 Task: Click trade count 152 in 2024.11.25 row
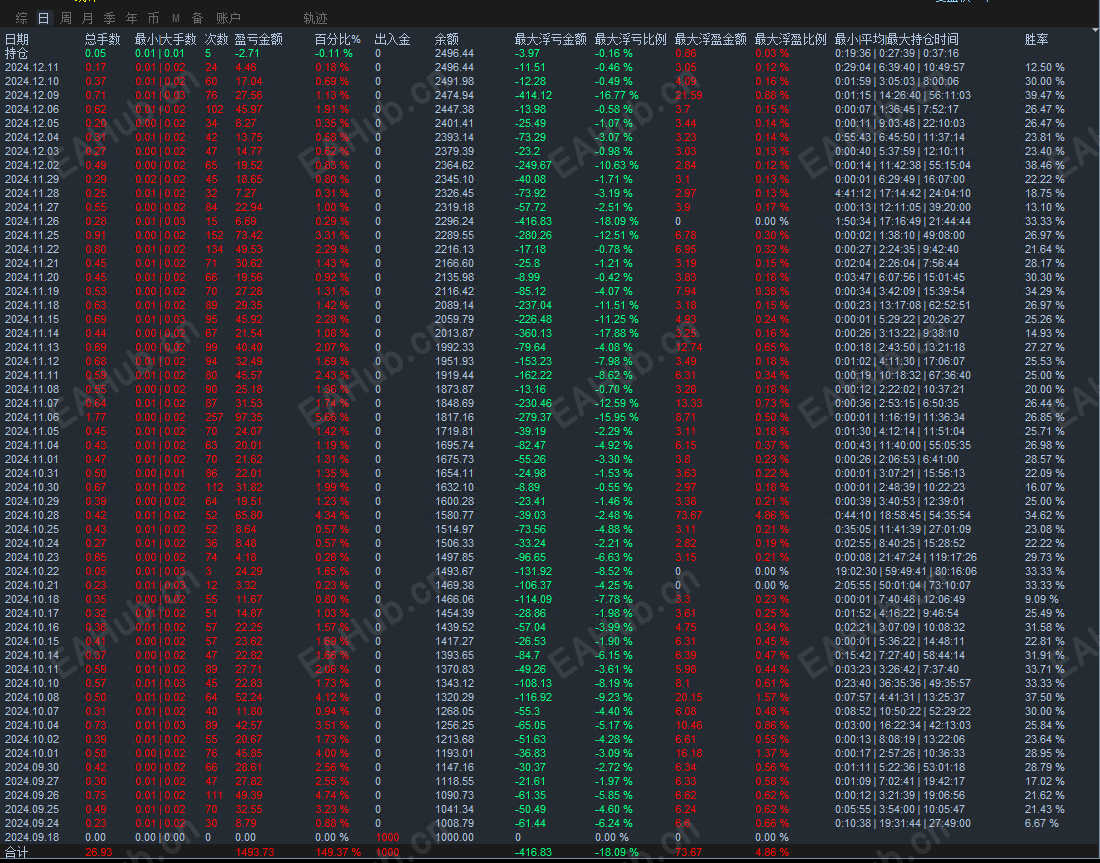point(214,235)
